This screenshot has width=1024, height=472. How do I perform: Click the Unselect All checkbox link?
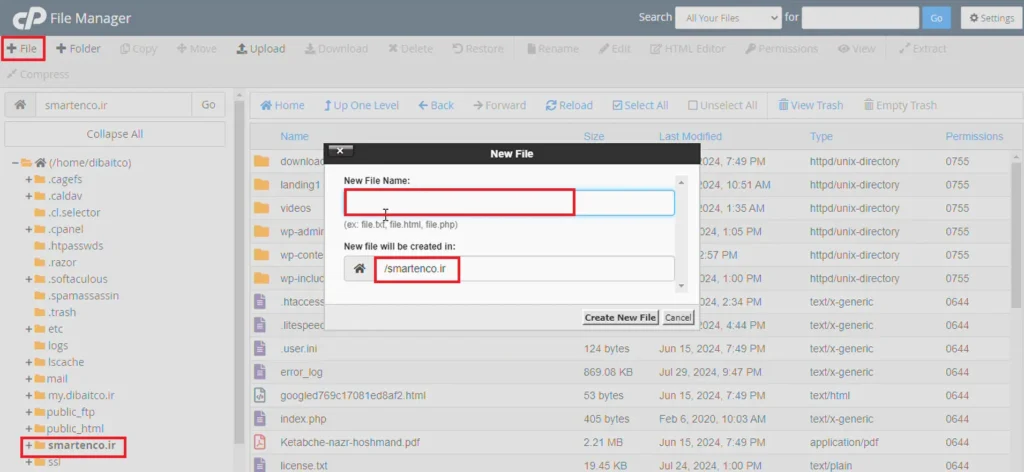(x=722, y=105)
